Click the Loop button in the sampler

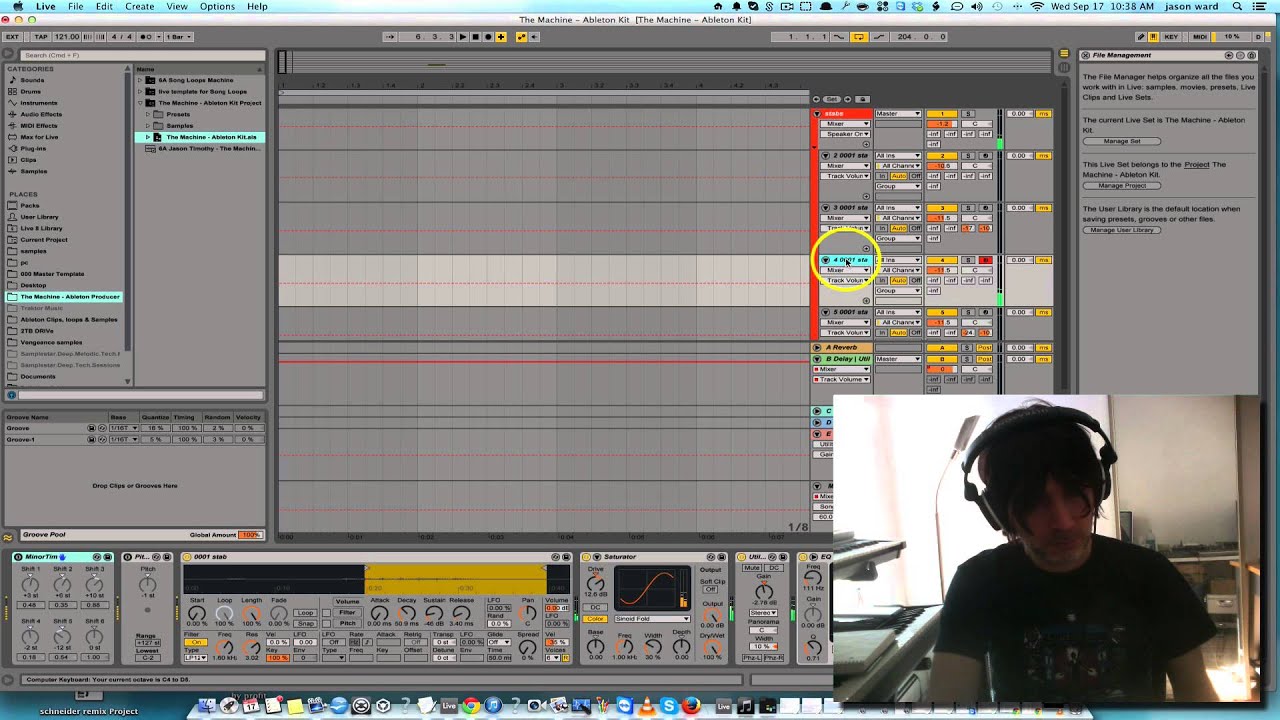306,613
